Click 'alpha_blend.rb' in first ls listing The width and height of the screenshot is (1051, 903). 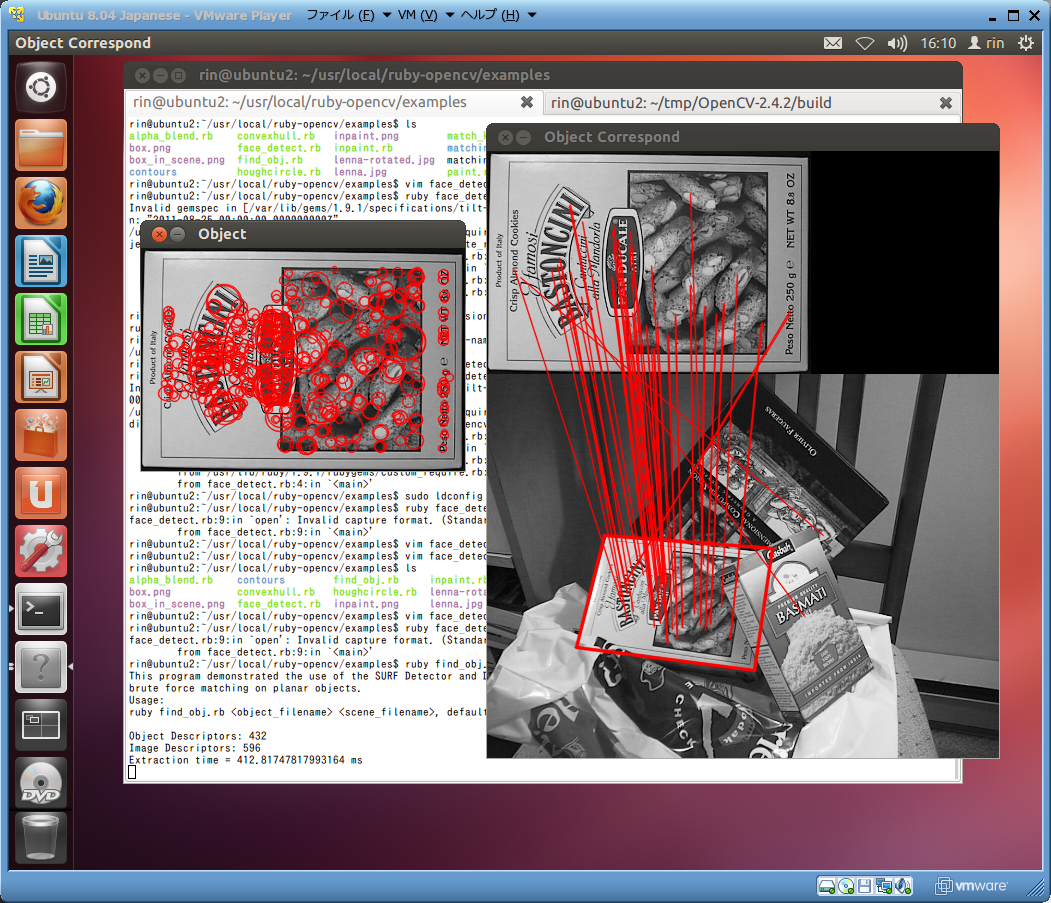[171, 136]
